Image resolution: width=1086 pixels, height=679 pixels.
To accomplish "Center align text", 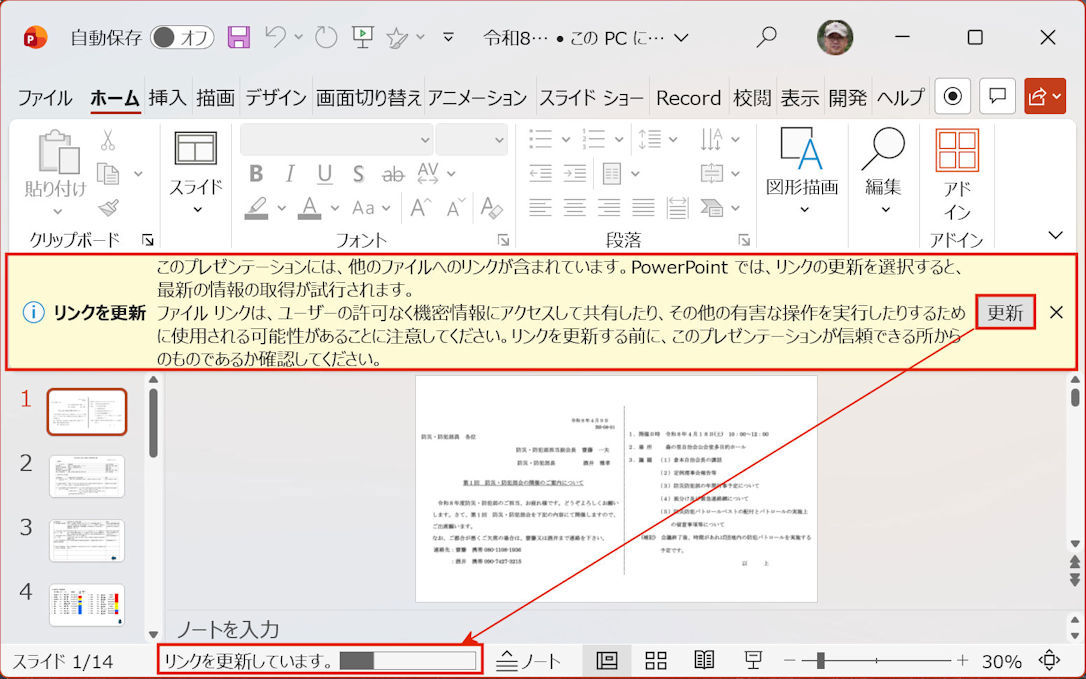I will point(574,207).
